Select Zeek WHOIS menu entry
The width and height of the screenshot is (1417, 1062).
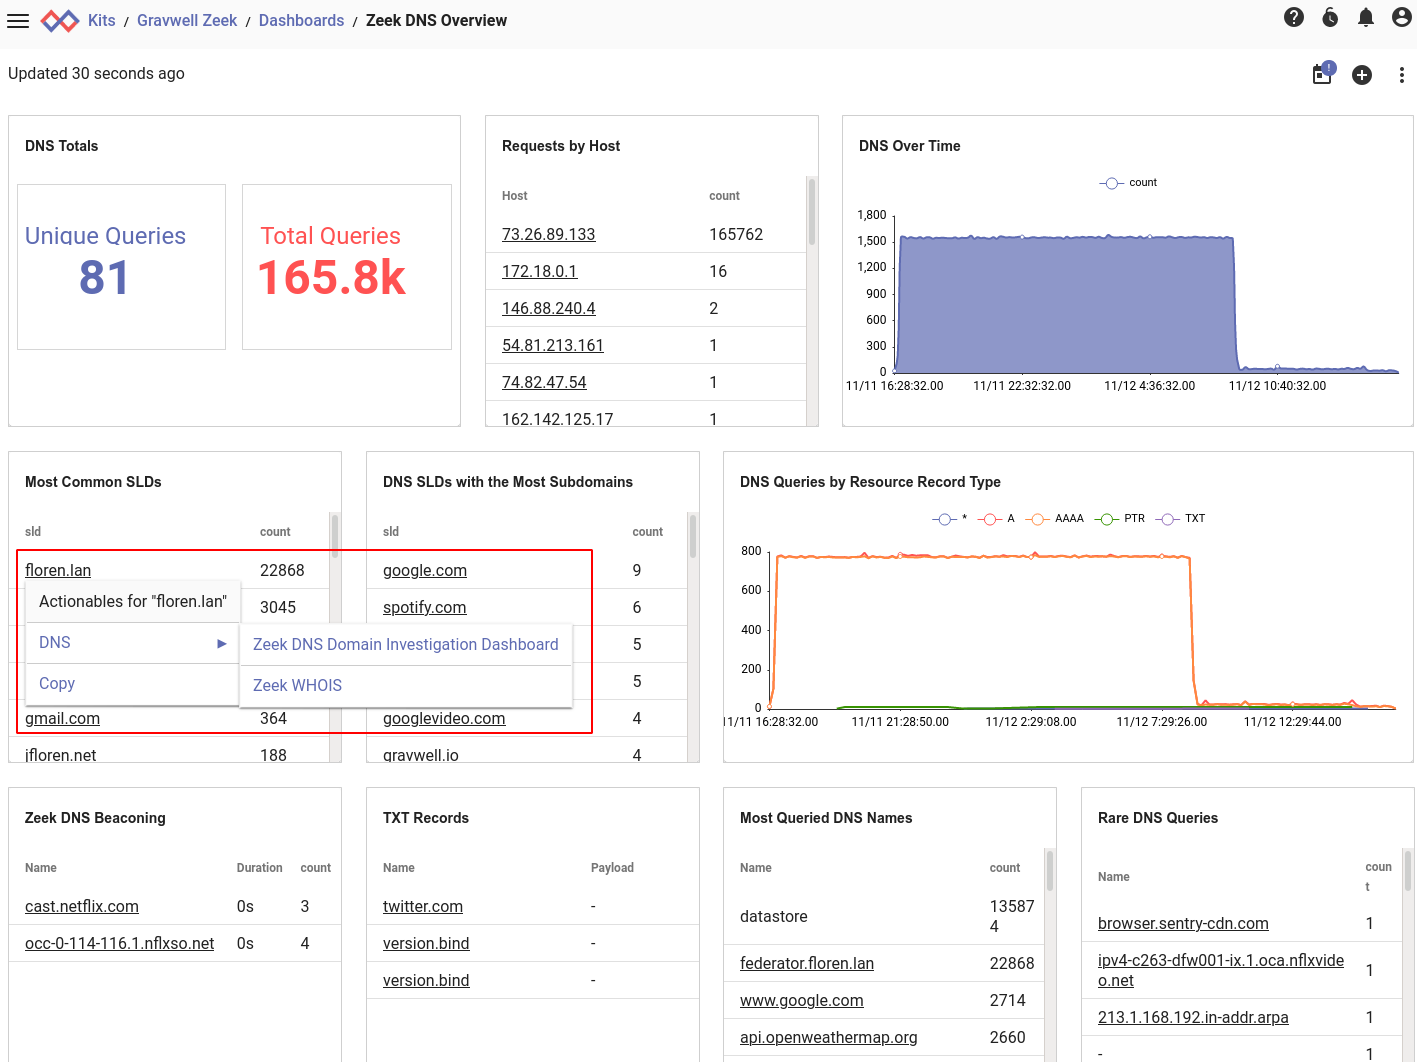click(405, 686)
